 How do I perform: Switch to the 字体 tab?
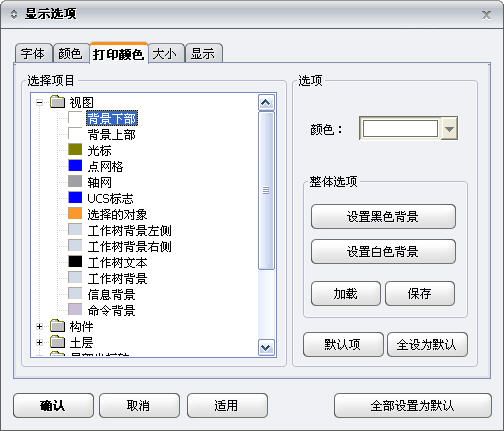click(x=33, y=53)
